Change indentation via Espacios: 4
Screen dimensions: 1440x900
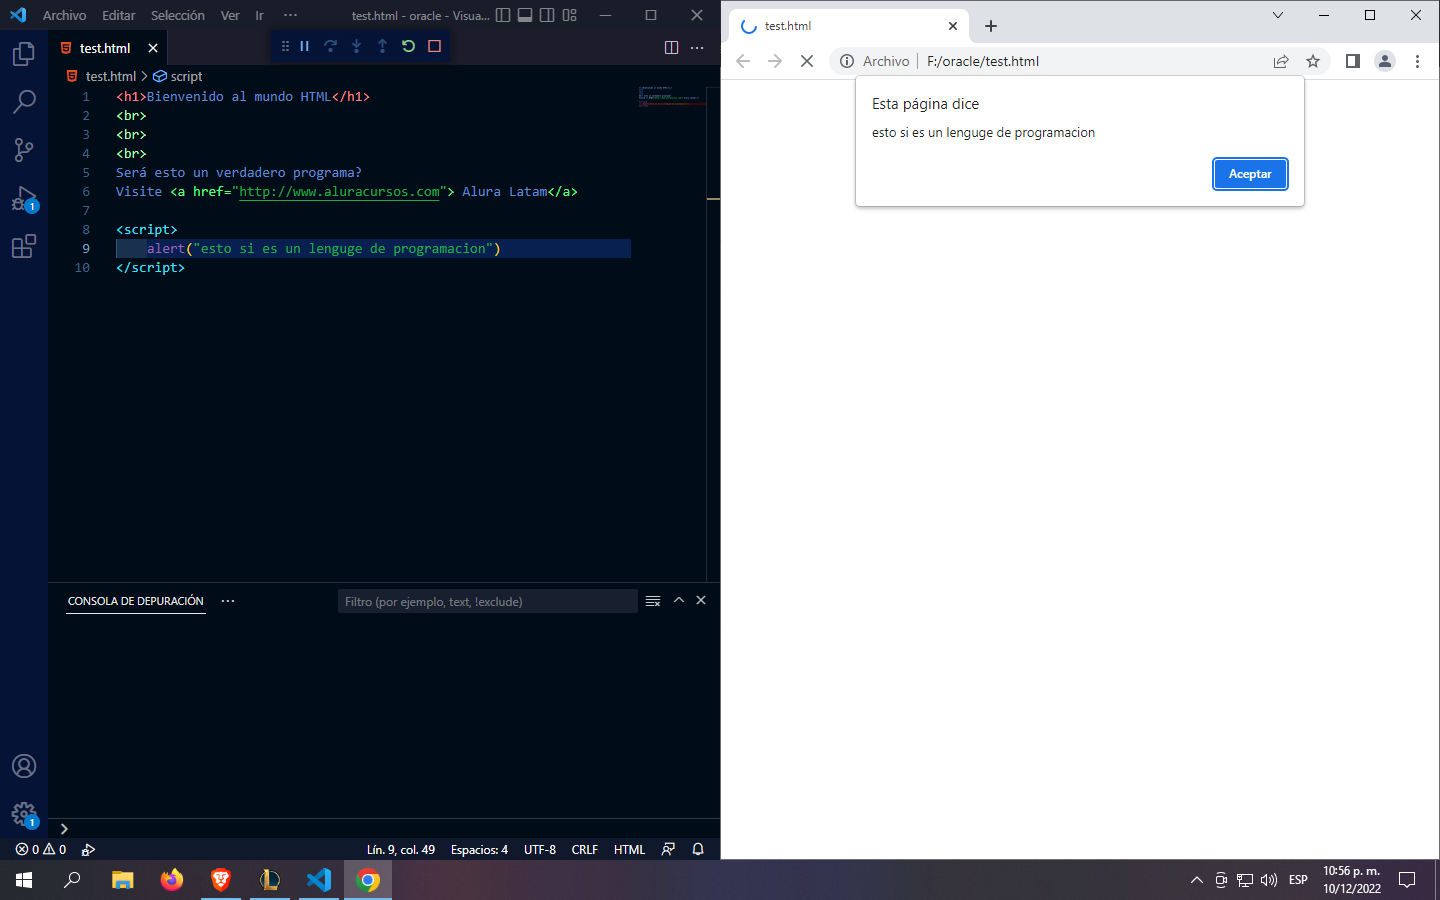[479, 849]
